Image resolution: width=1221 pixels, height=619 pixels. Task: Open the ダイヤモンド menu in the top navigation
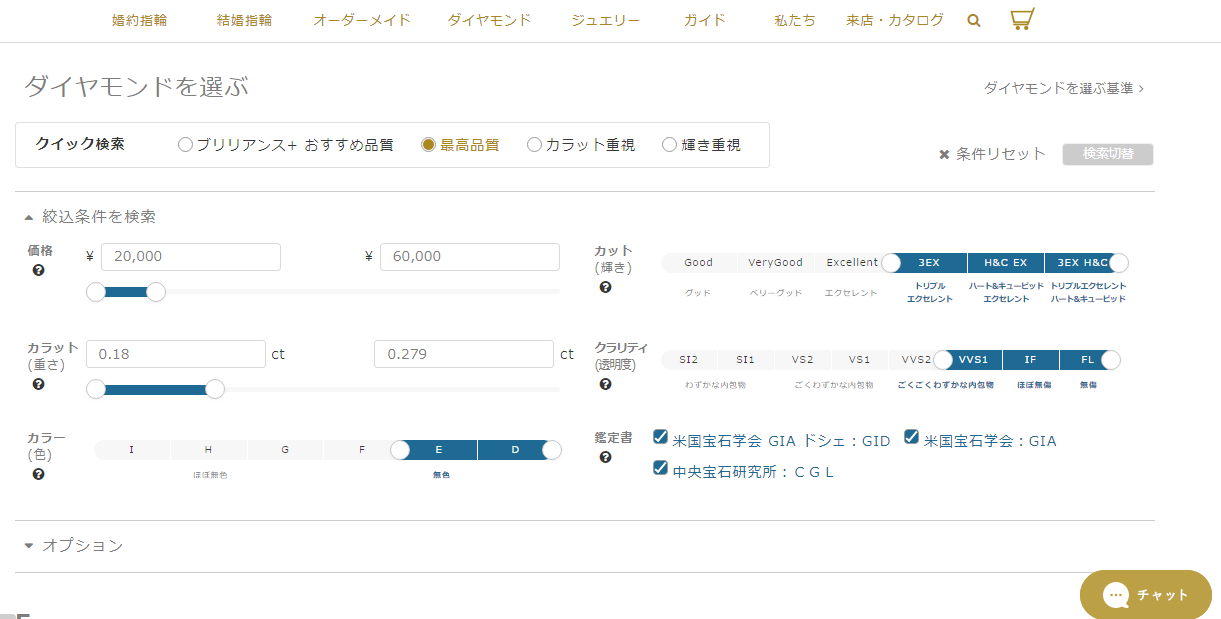[x=489, y=20]
